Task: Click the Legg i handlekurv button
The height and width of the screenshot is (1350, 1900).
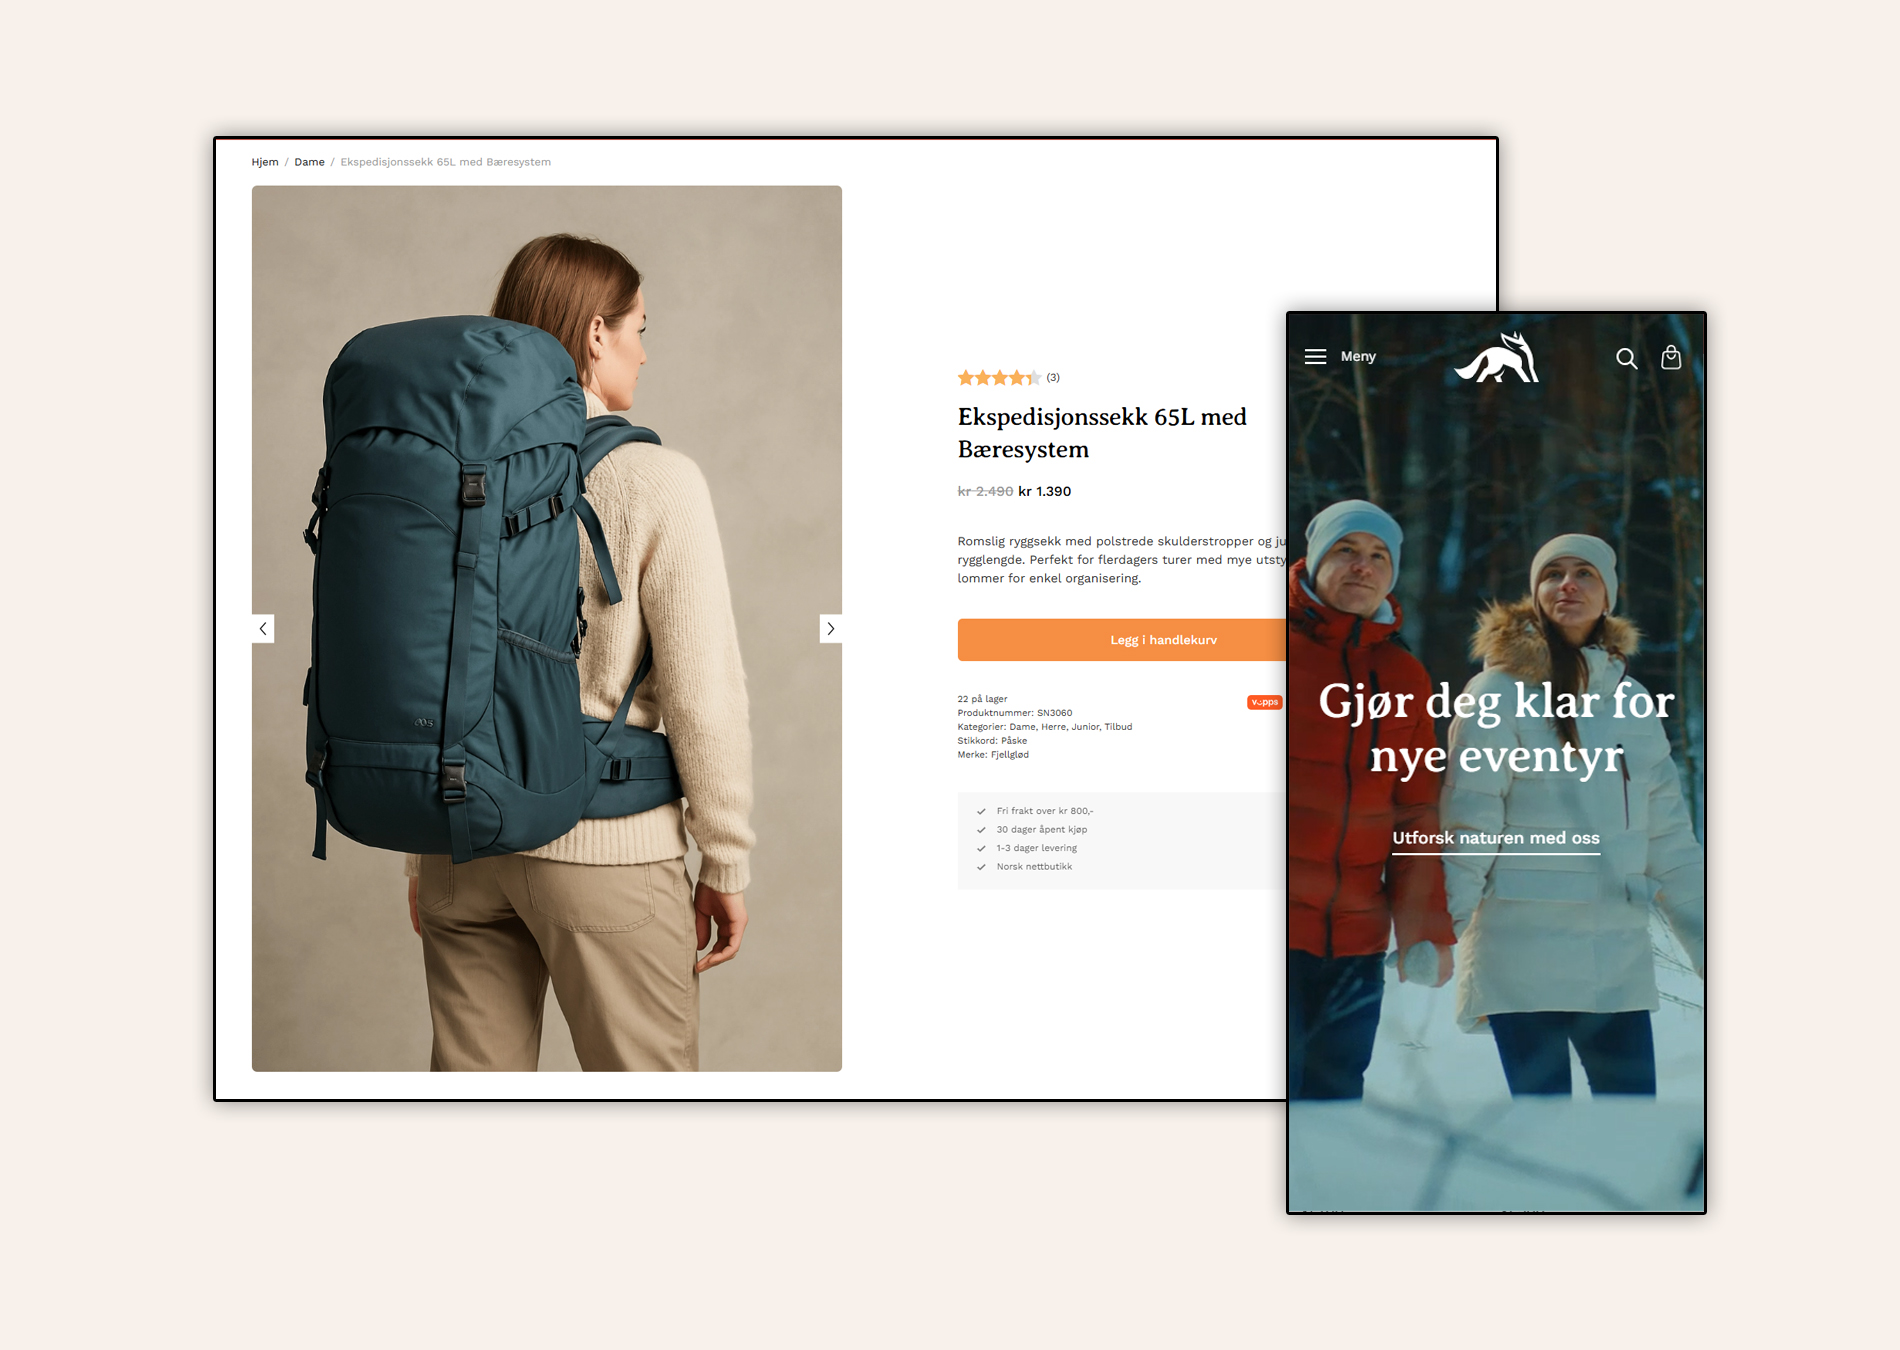Action: click(1122, 640)
